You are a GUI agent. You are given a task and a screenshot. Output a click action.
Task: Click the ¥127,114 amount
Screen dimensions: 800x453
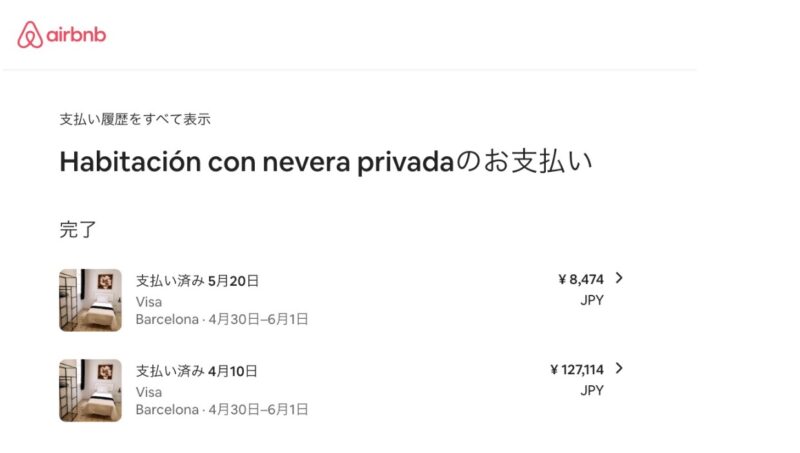(577, 370)
